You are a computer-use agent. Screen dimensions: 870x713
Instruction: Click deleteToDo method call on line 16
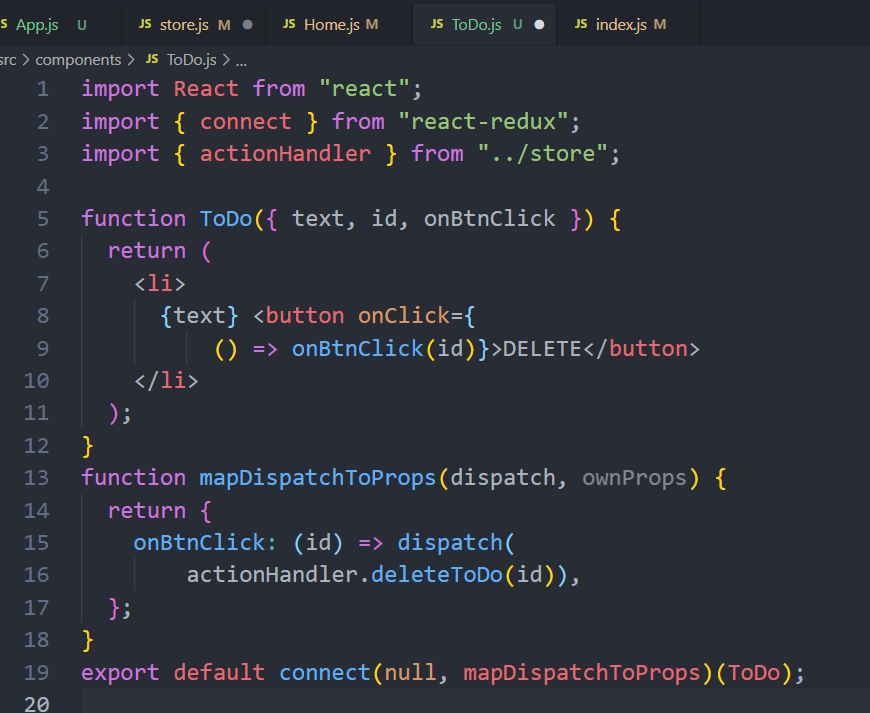coord(437,575)
